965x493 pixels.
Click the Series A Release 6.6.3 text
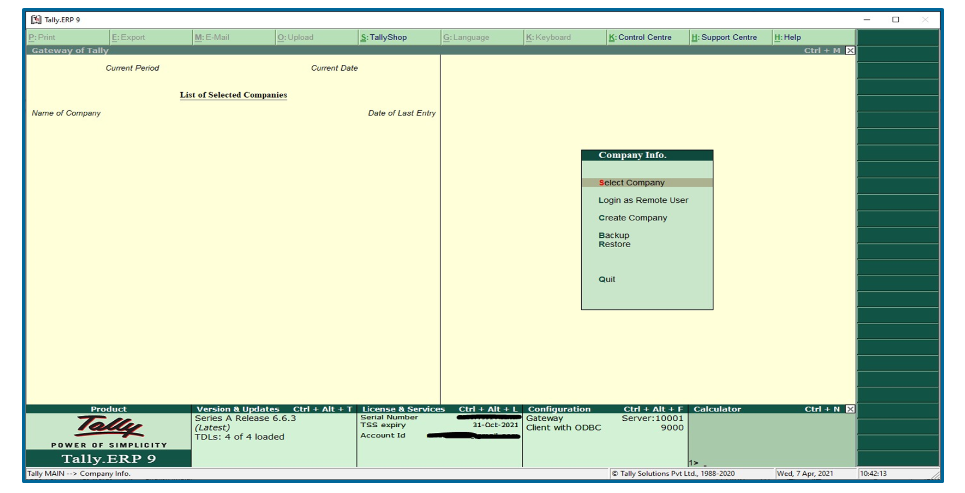pyautogui.click(x=246, y=419)
